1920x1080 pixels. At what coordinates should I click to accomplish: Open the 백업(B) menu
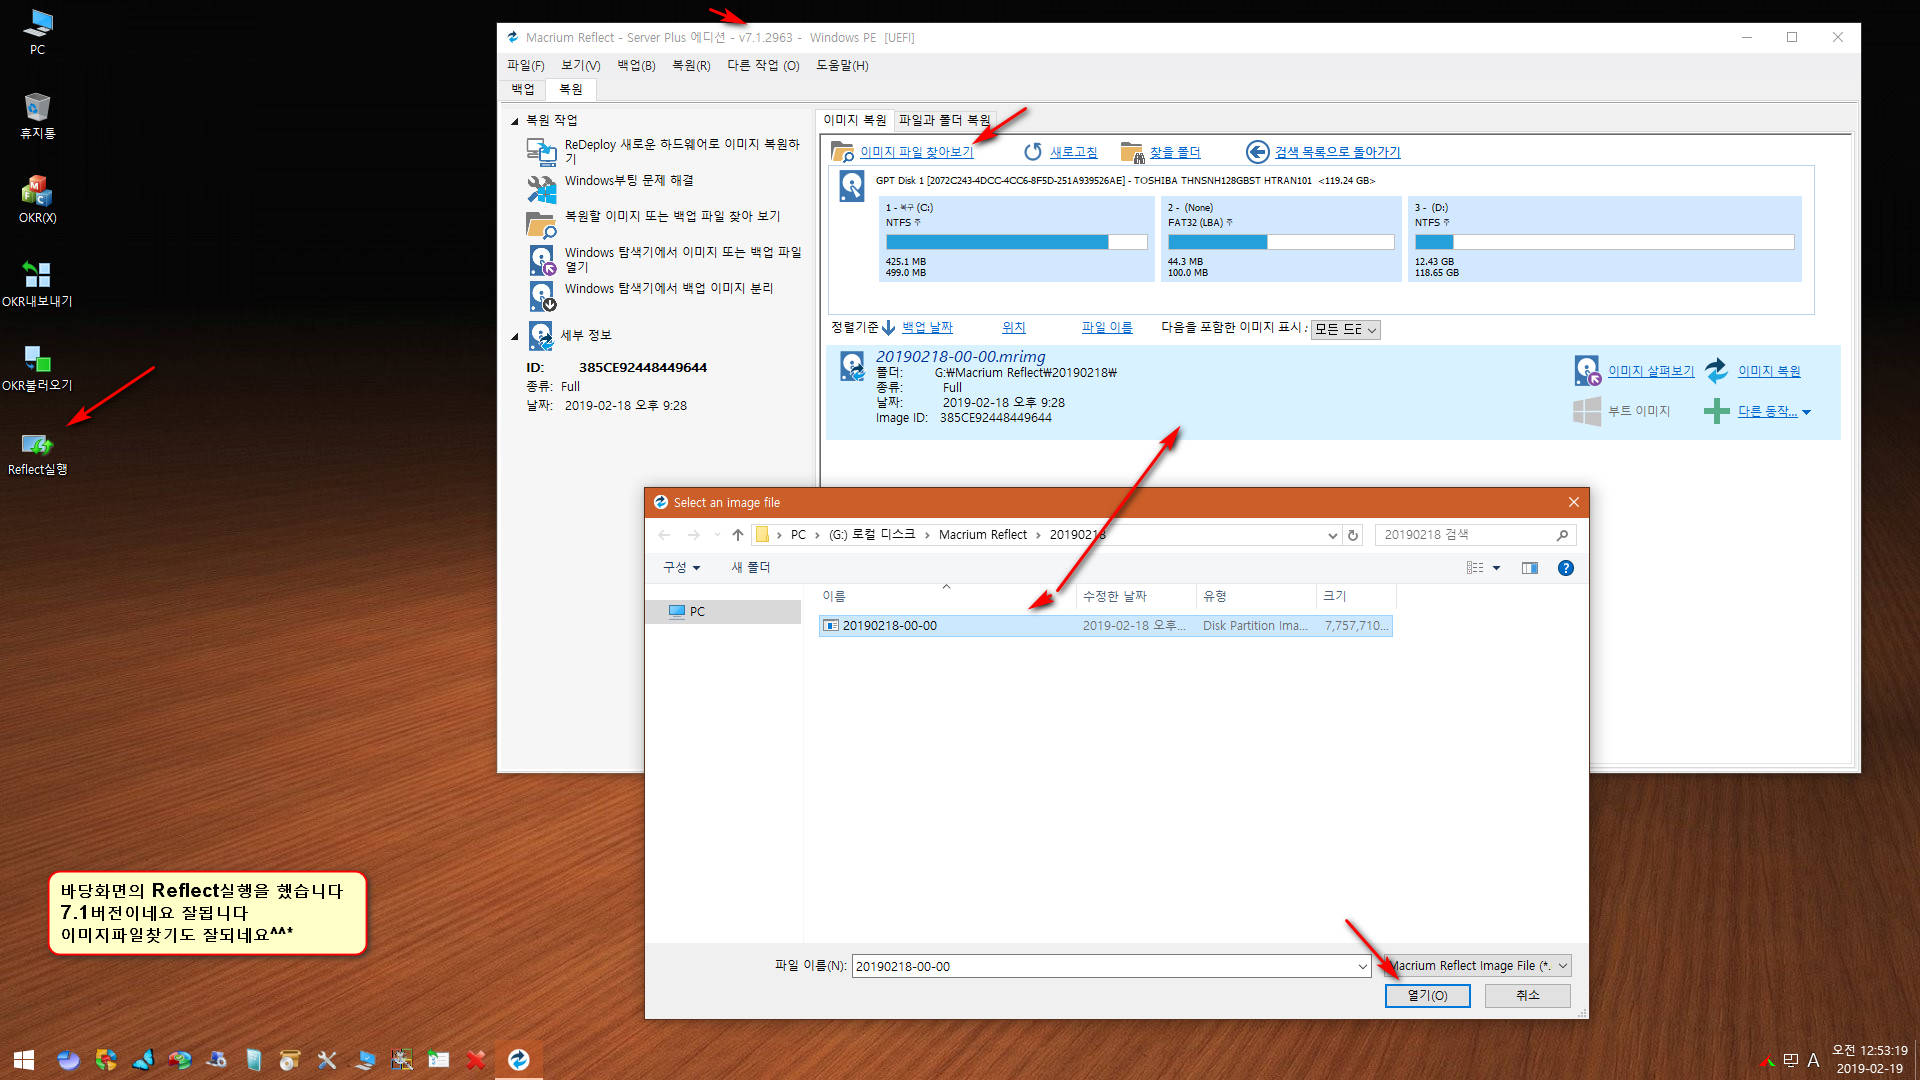(x=636, y=65)
